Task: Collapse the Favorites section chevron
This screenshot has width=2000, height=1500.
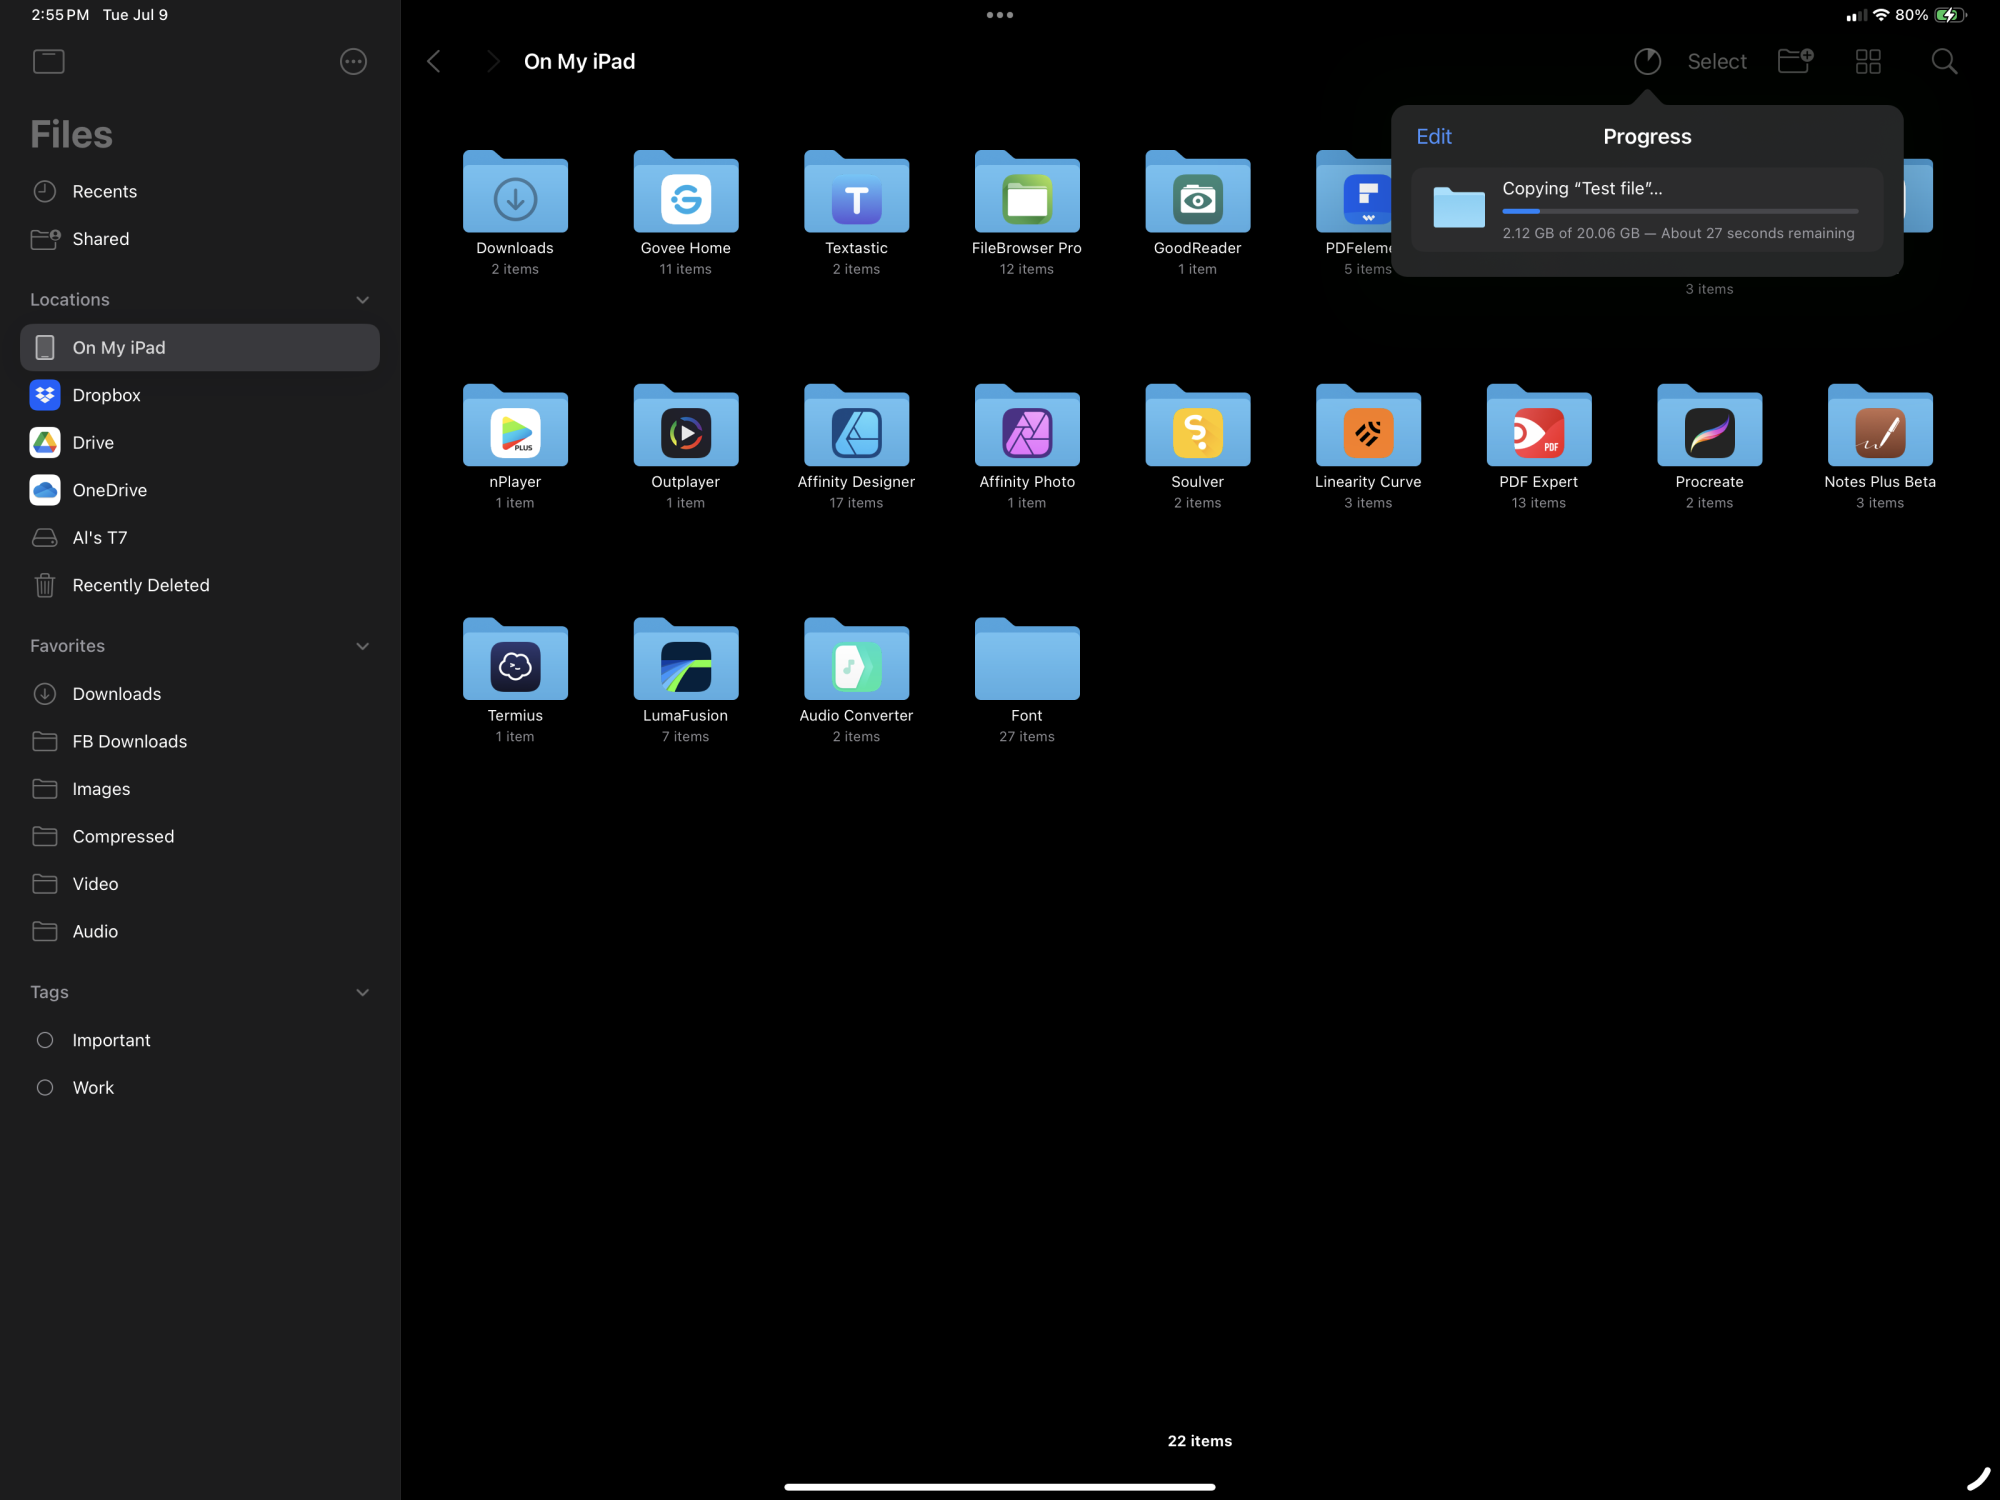Action: 362,646
